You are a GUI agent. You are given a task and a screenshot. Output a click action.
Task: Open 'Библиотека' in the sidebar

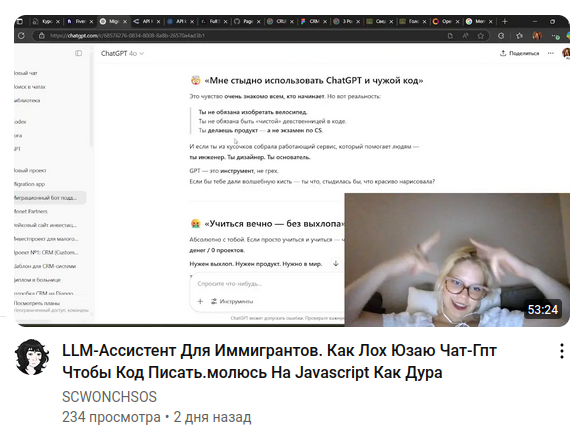[28, 100]
